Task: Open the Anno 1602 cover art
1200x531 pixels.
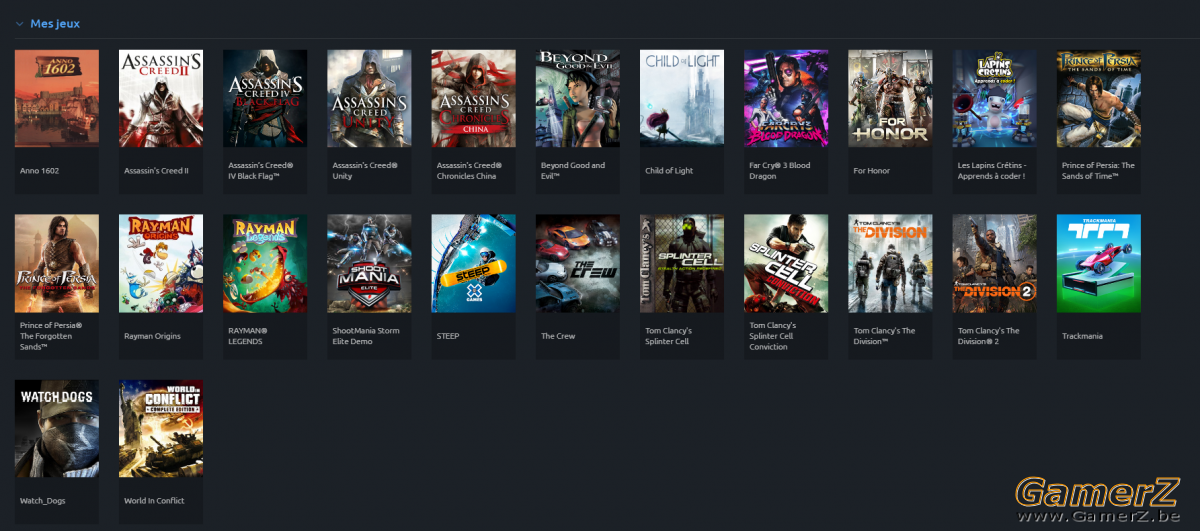Action: click(x=57, y=99)
